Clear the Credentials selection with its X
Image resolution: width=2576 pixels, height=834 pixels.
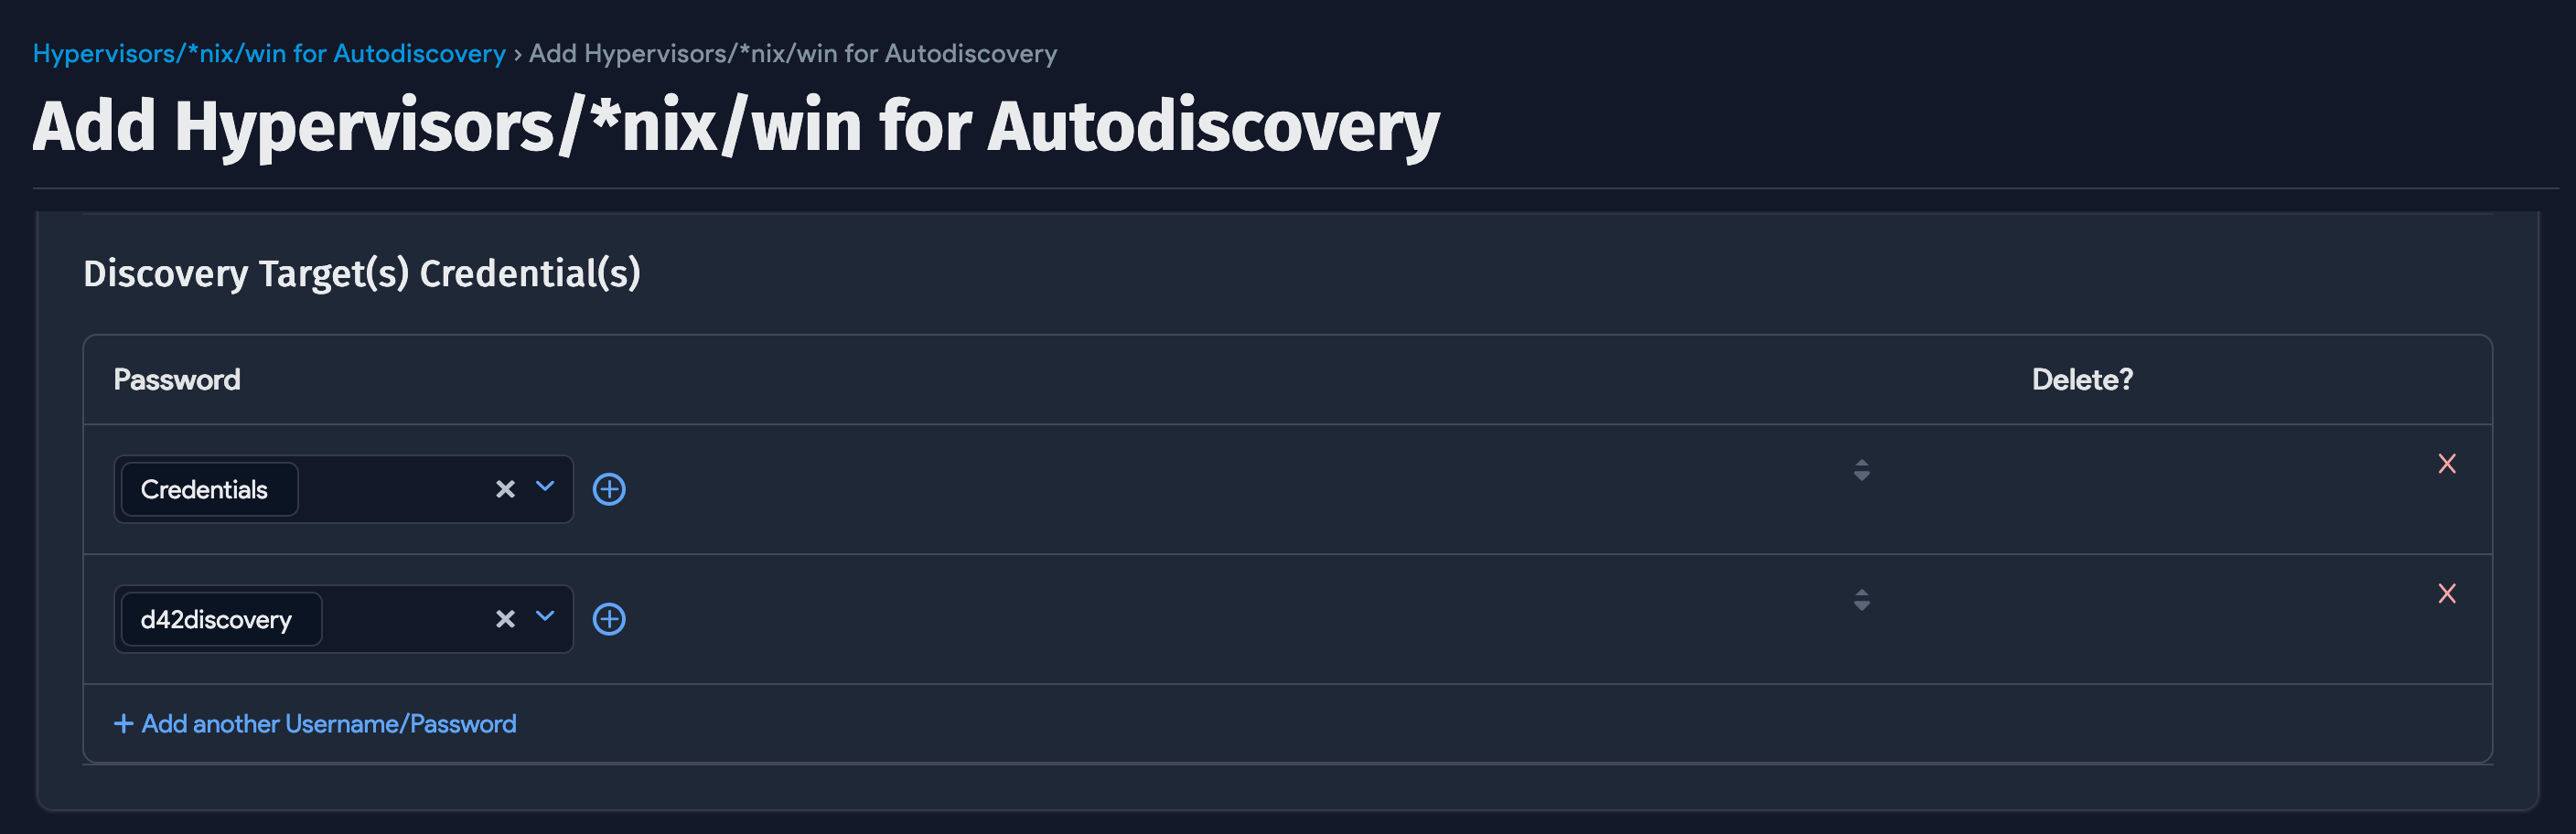point(505,489)
